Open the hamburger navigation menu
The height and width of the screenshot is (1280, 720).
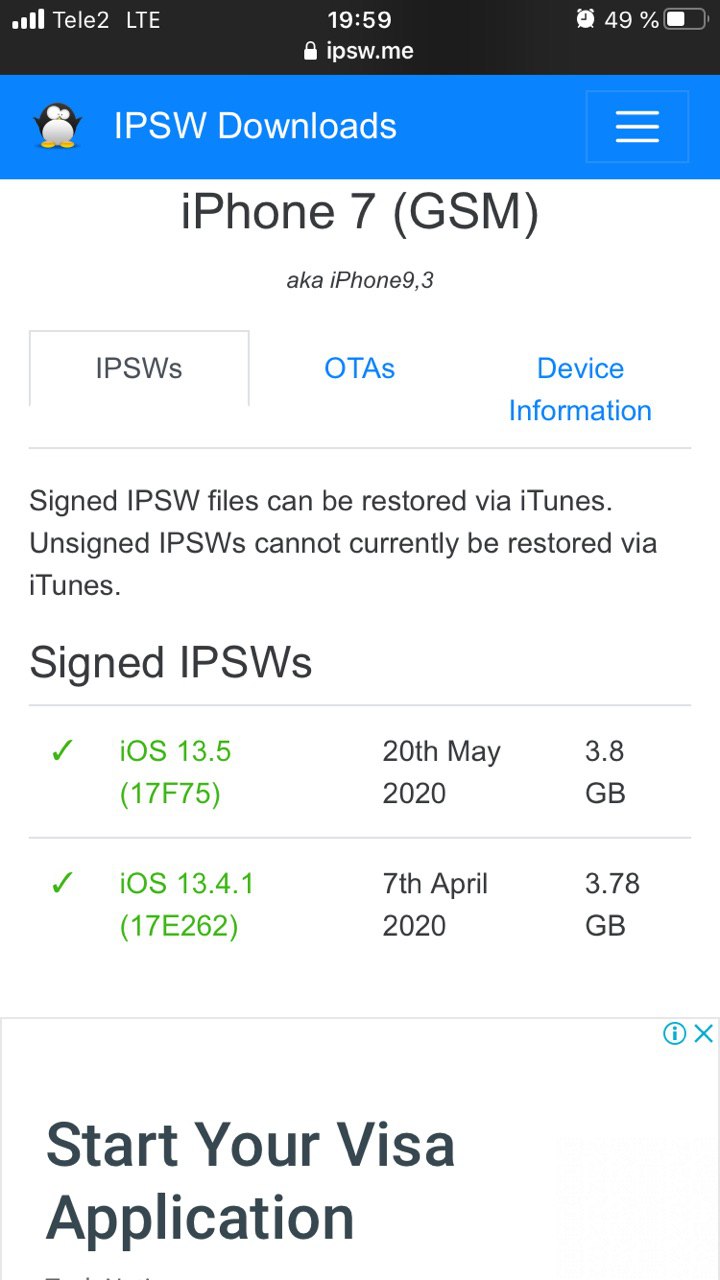637,127
